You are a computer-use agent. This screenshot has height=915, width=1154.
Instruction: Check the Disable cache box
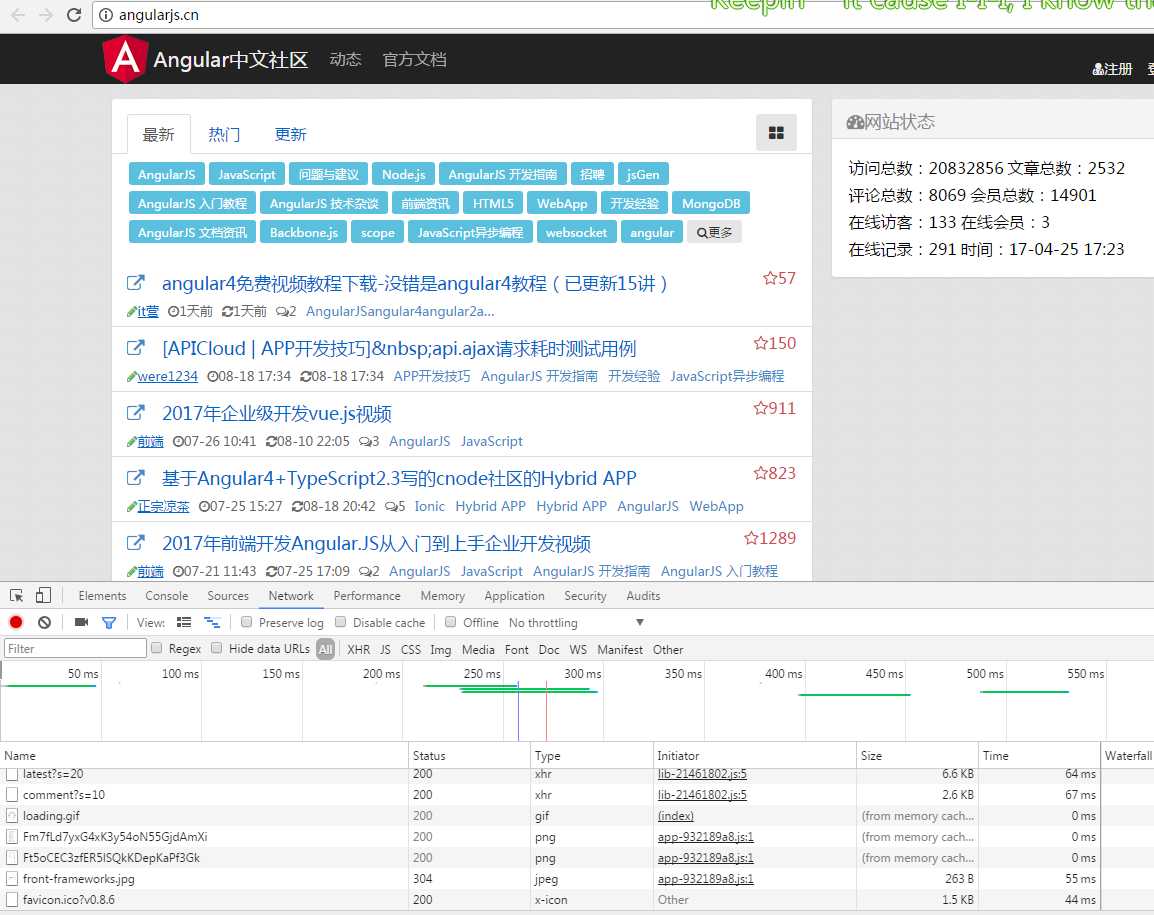point(341,622)
